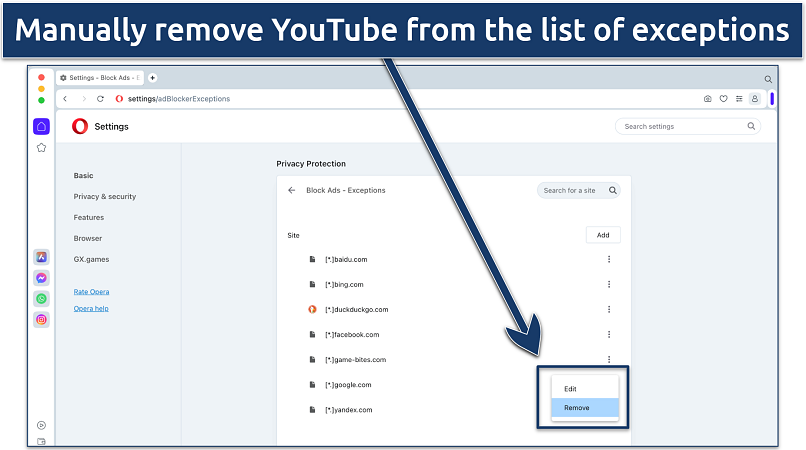Select the Settings - Block Ads tab

point(100,78)
